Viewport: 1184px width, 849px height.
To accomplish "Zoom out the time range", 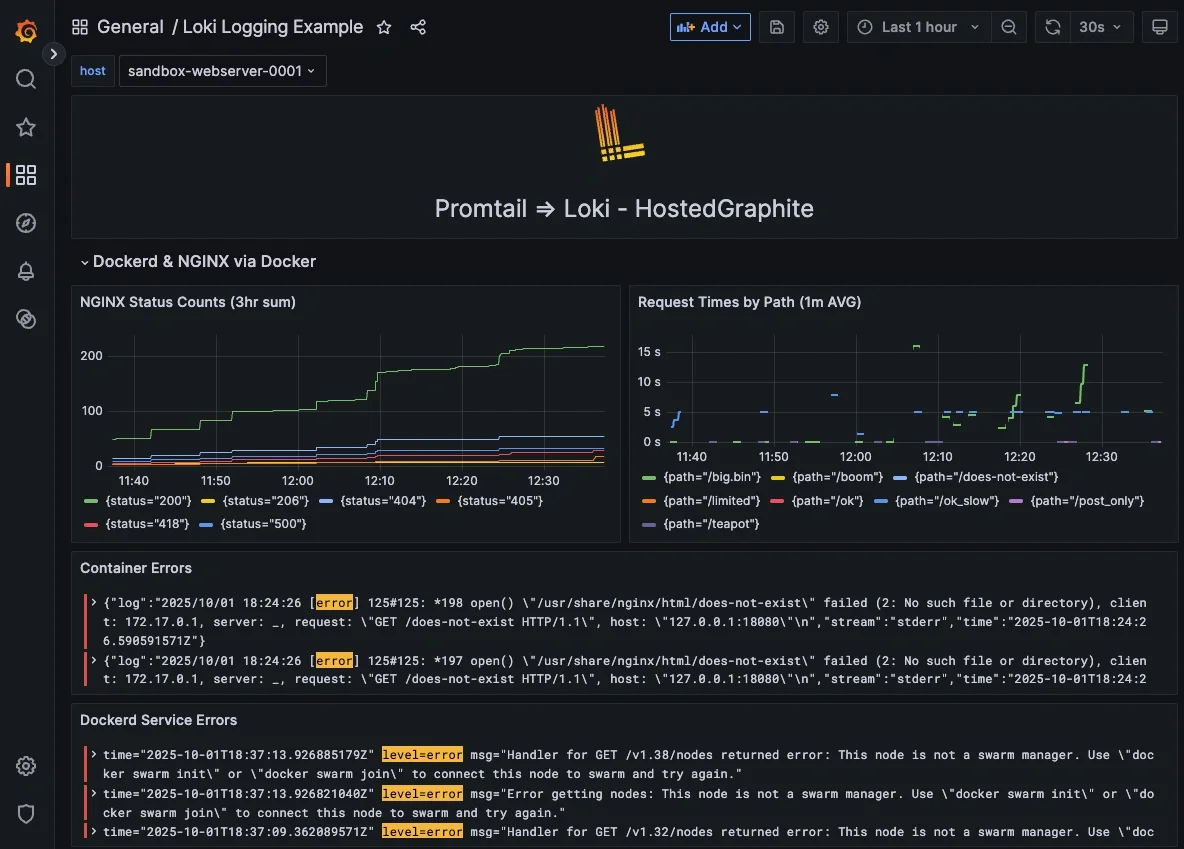I will coord(1009,27).
